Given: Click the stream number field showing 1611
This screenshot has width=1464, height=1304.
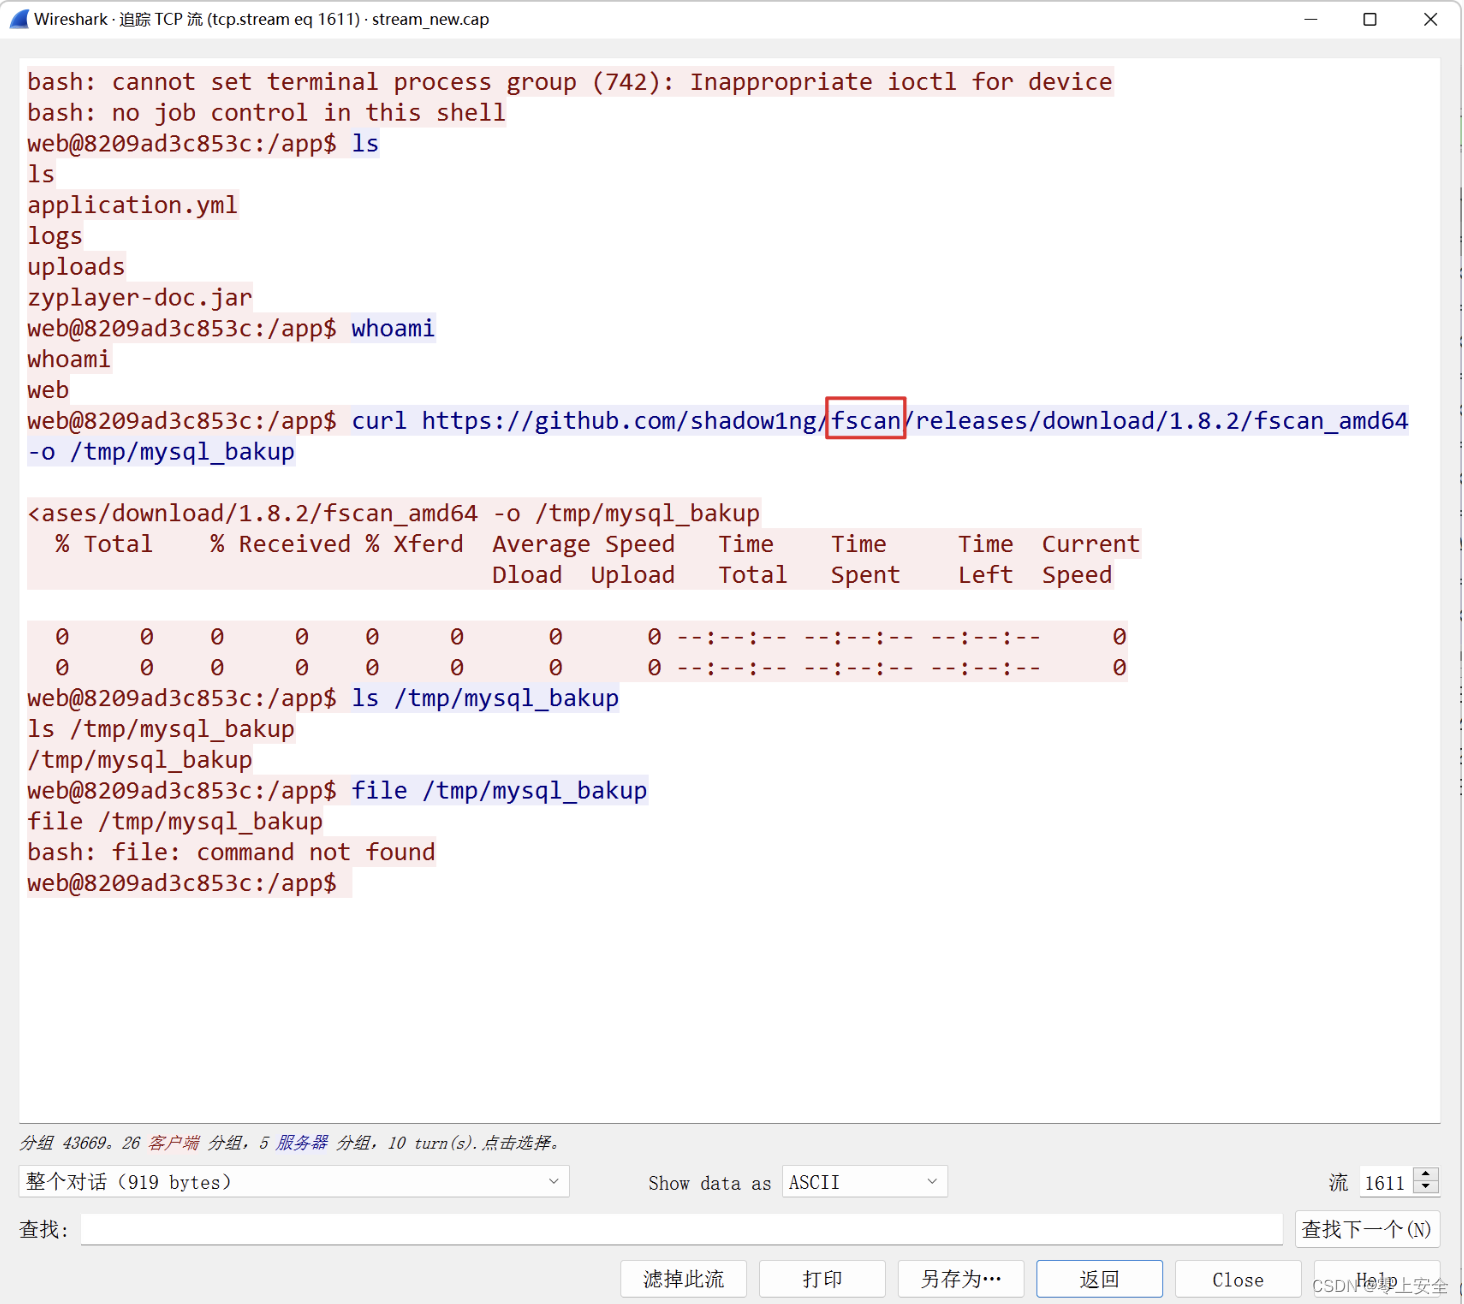Looking at the screenshot, I should (x=1387, y=1182).
